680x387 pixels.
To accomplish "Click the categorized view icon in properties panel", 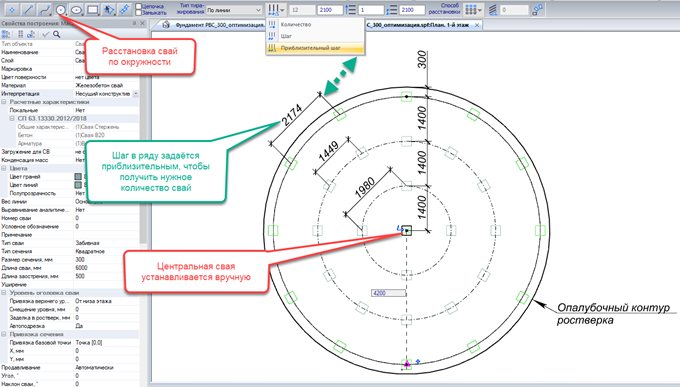I will tap(7, 34).
